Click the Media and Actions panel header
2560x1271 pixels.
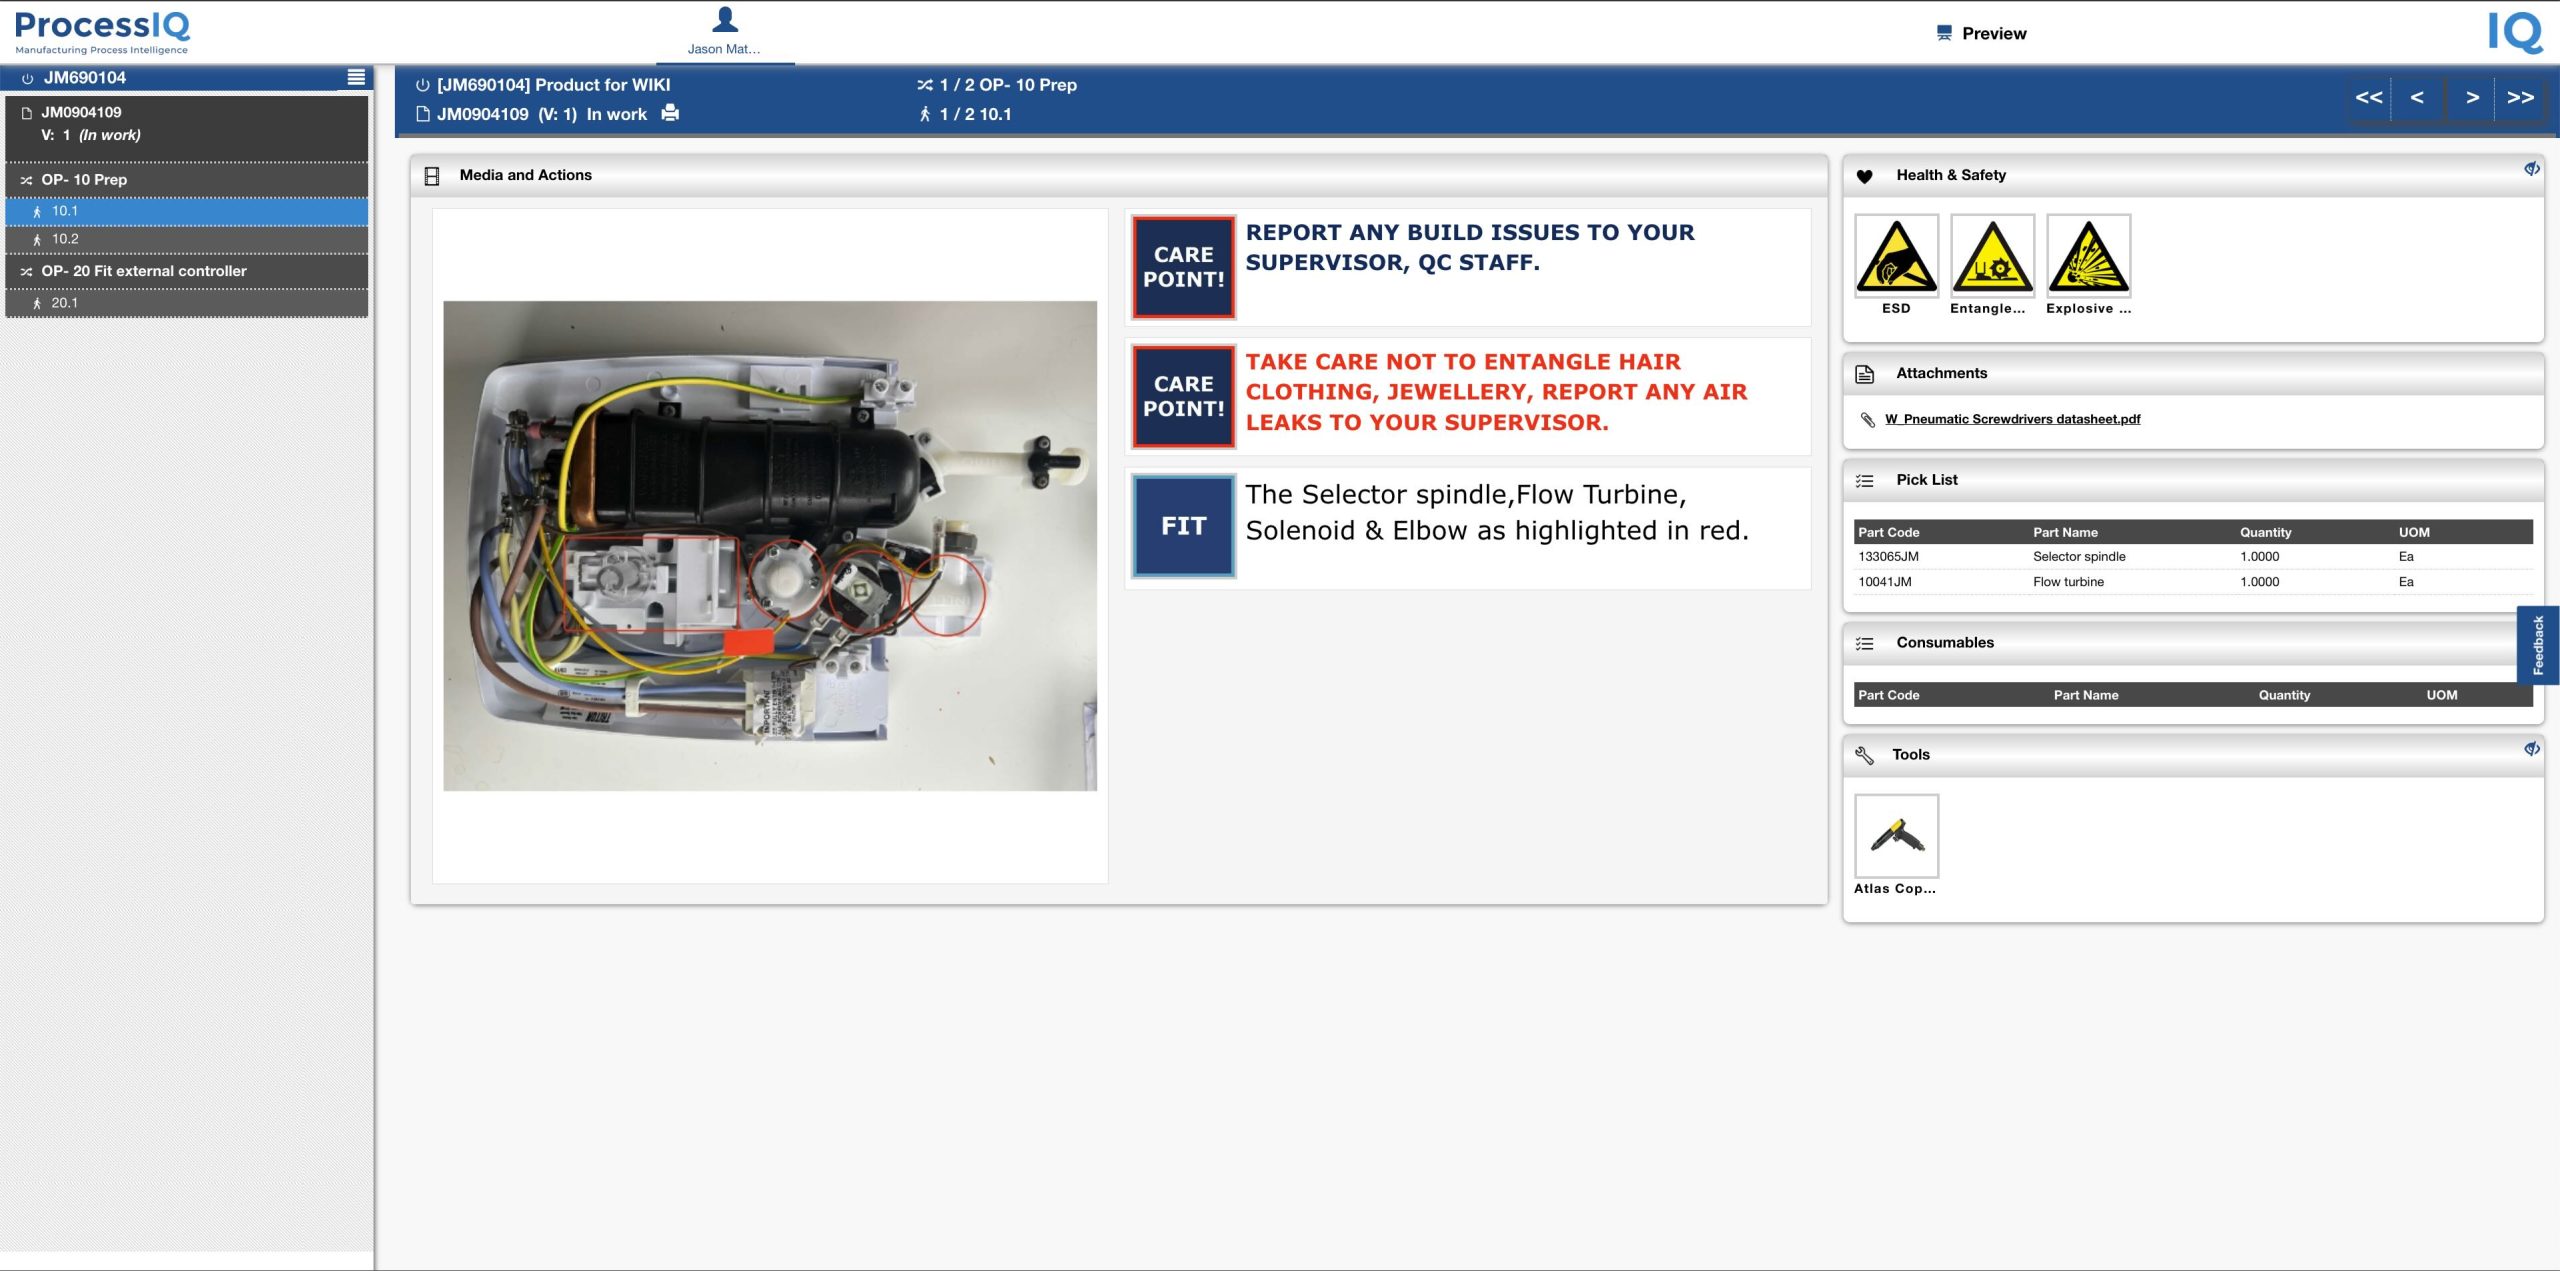point(1118,176)
